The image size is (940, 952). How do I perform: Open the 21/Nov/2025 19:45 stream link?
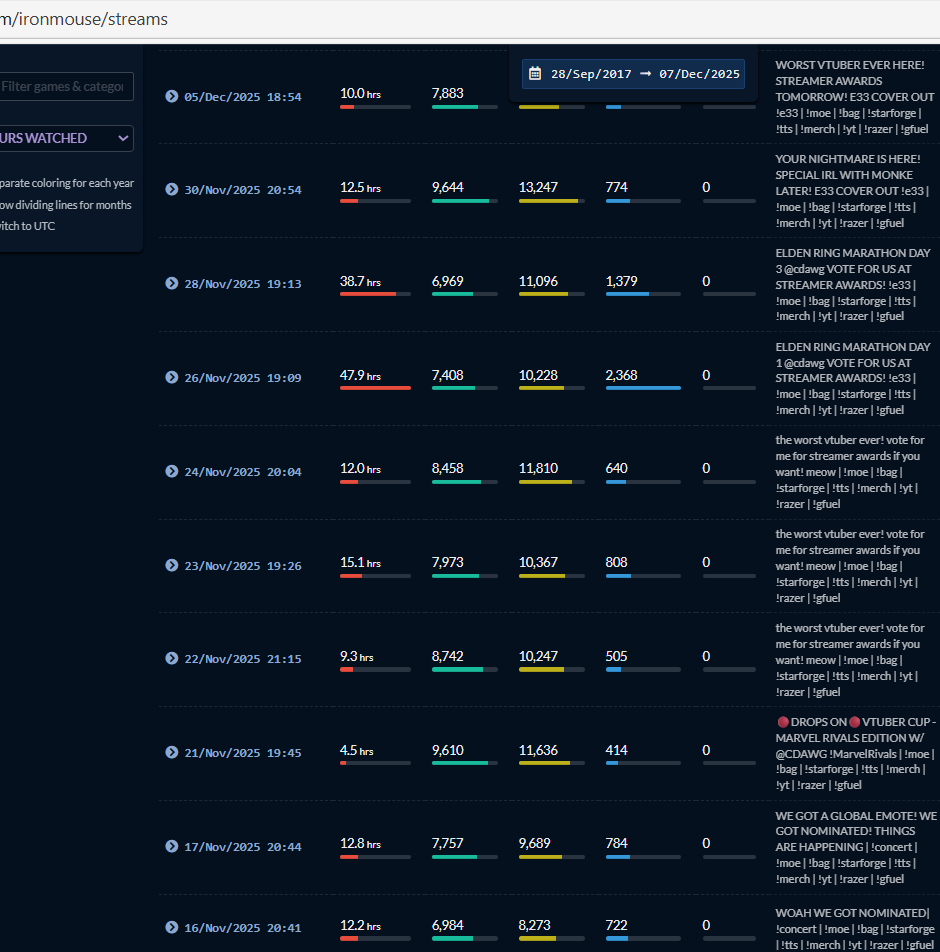243,753
